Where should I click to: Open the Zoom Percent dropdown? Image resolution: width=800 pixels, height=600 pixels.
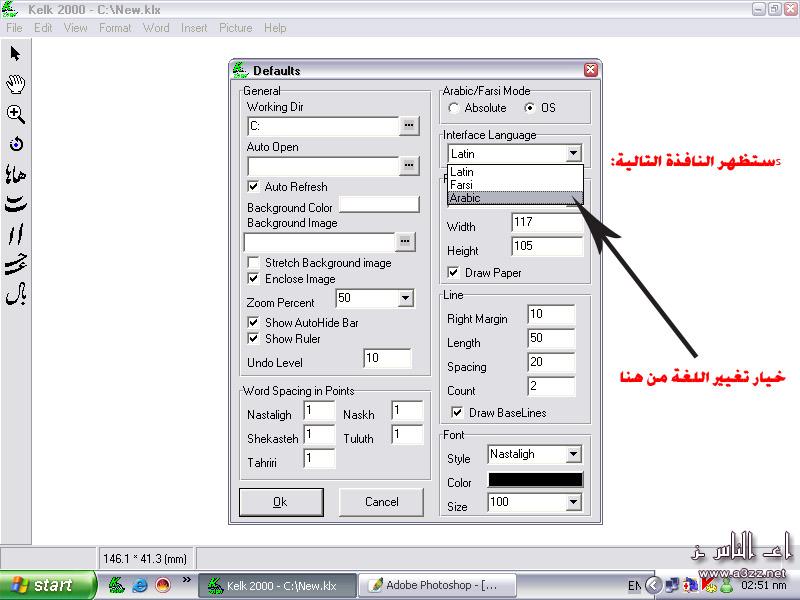(406, 298)
